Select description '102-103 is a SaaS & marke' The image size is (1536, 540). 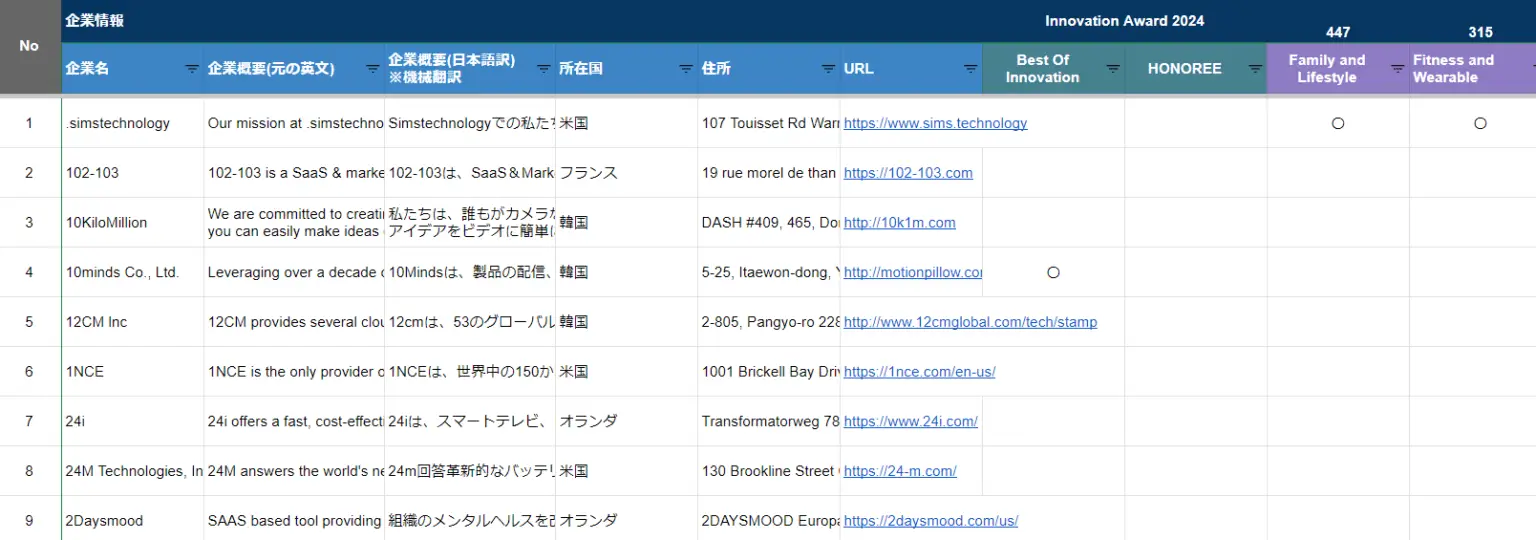tap(294, 173)
